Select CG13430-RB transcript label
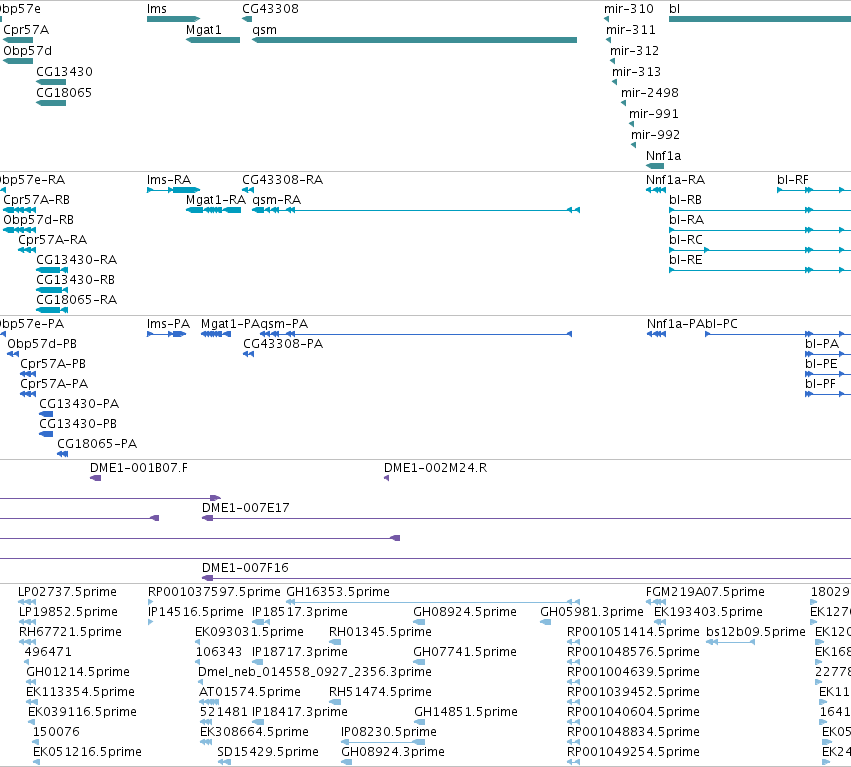The height and width of the screenshot is (767, 851). pos(75,280)
